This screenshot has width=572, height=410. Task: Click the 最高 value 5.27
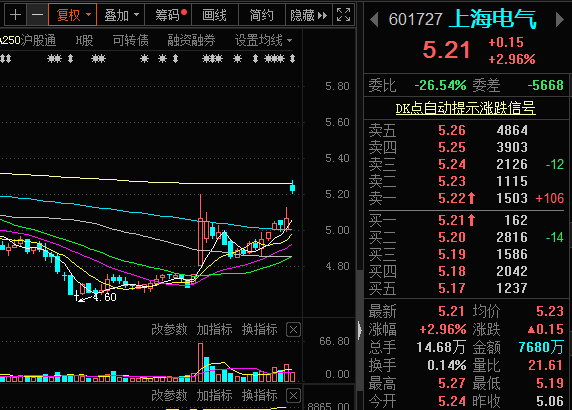click(x=452, y=383)
